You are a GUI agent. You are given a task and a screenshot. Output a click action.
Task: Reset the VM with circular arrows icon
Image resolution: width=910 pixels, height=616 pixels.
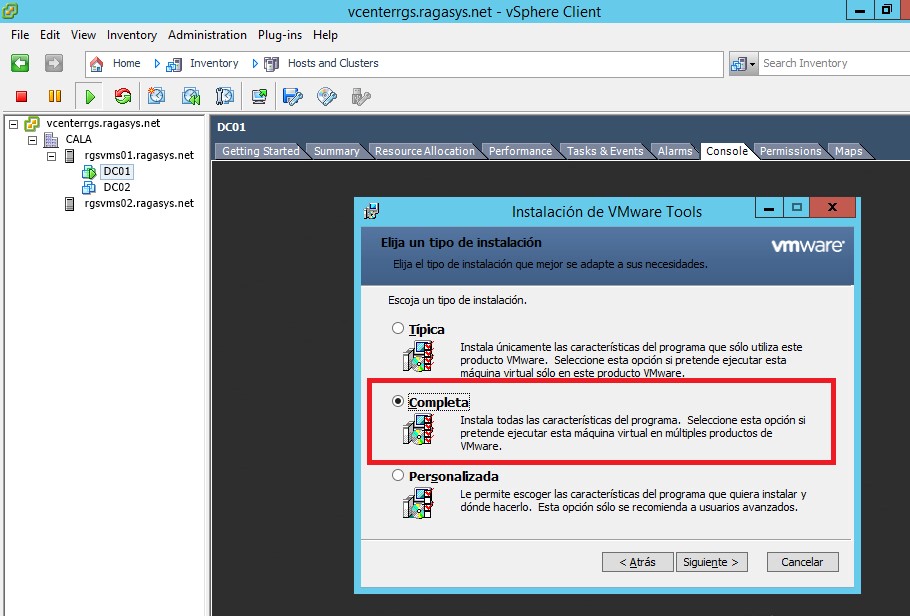tap(122, 96)
